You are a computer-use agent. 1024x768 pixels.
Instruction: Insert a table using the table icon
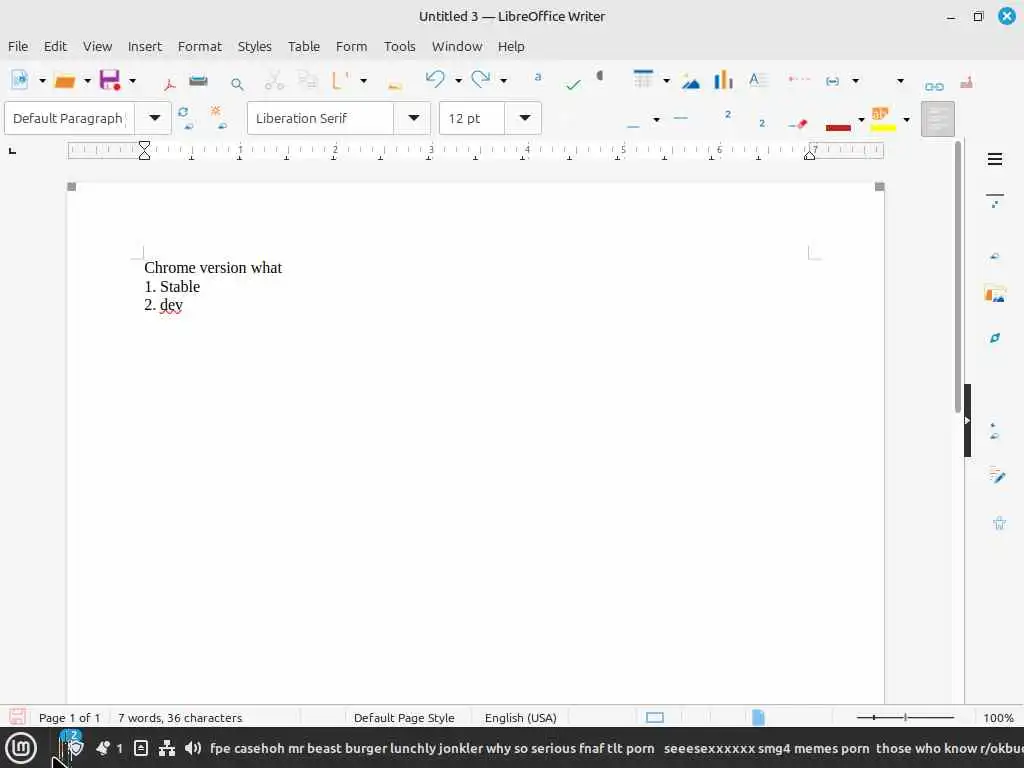(643, 79)
